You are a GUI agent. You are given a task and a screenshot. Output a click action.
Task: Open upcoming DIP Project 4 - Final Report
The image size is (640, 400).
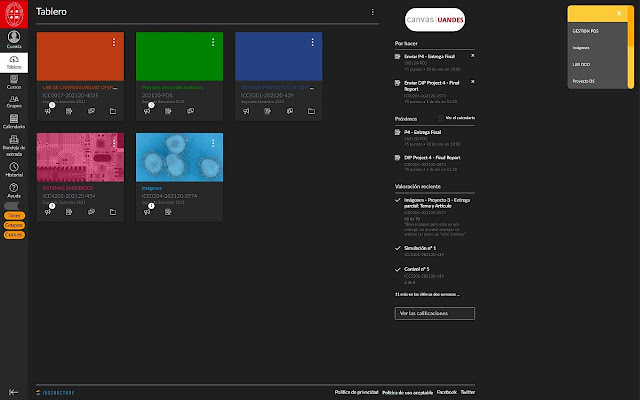tap(432, 158)
